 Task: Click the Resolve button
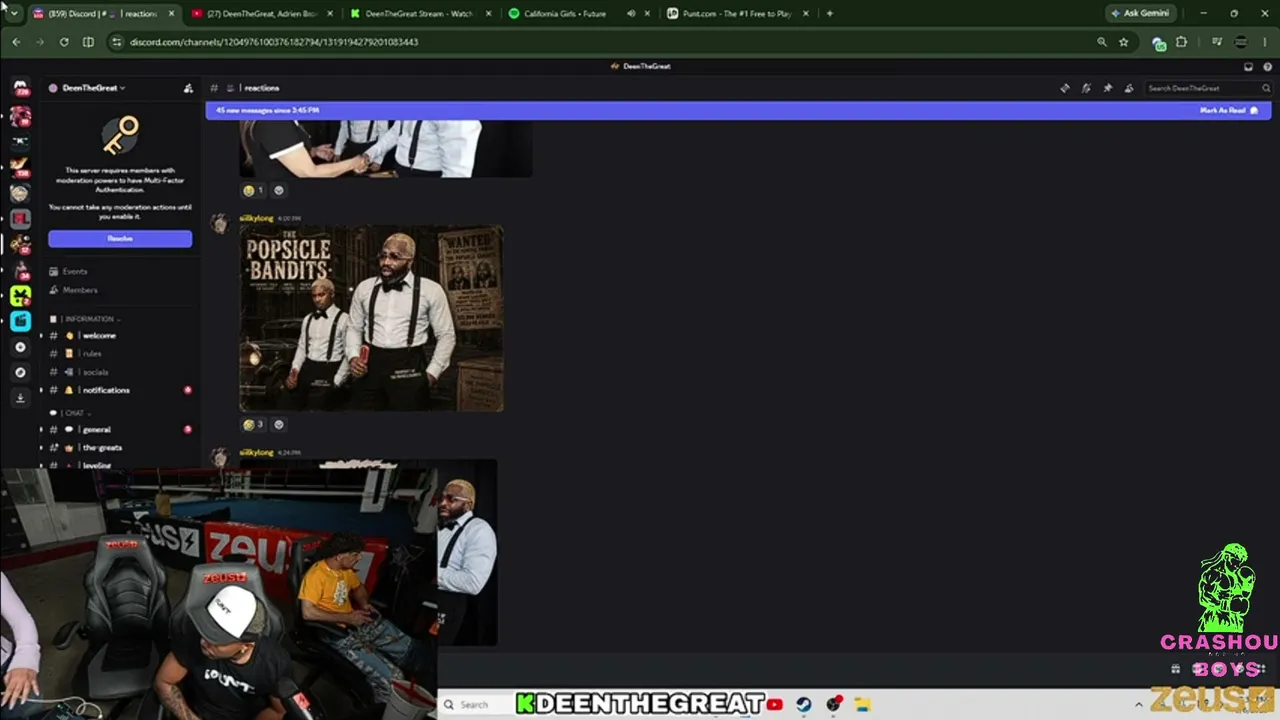click(x=120, y=239)
